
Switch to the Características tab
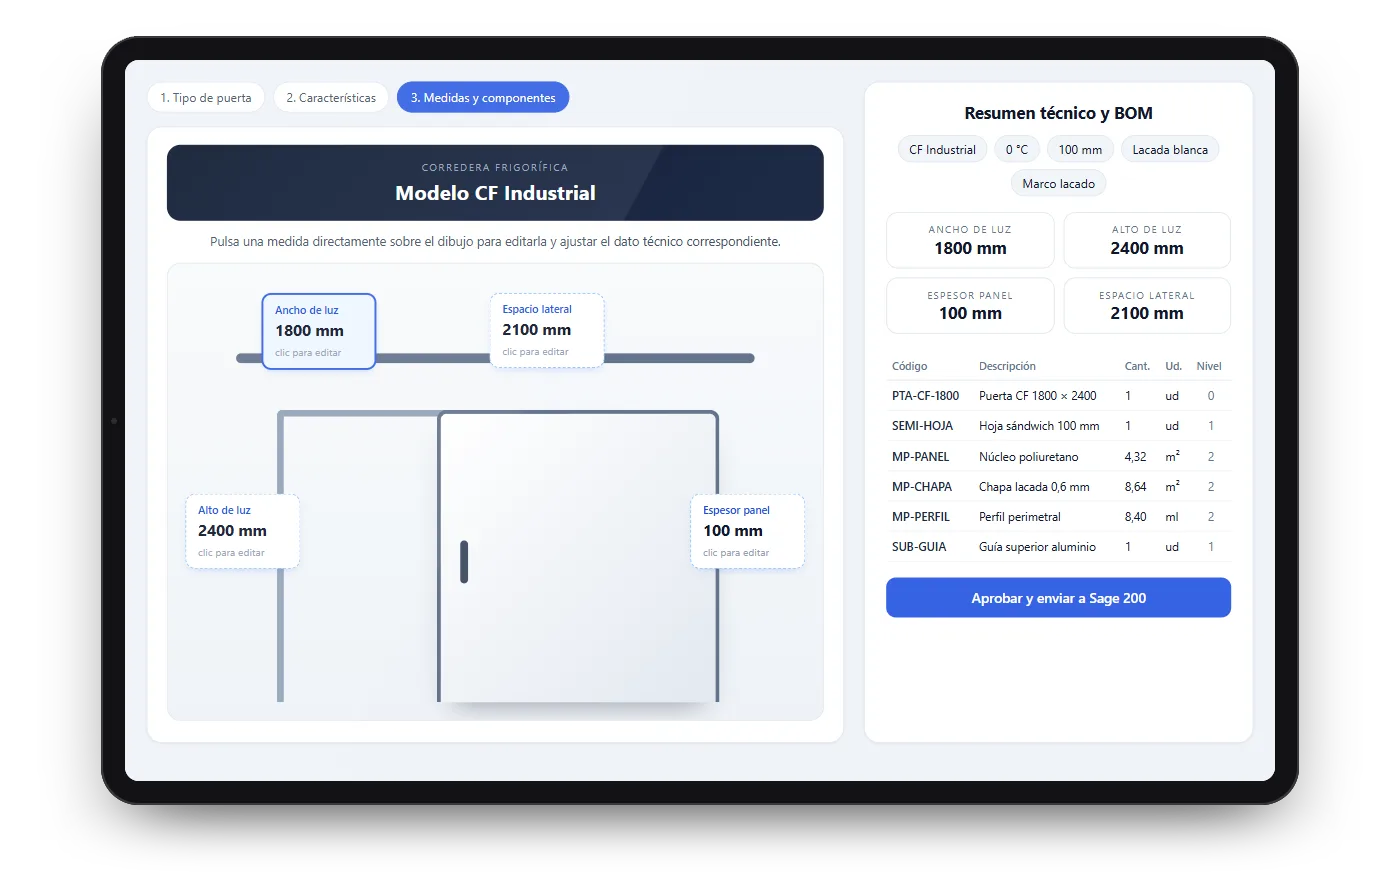pos(331,98)
